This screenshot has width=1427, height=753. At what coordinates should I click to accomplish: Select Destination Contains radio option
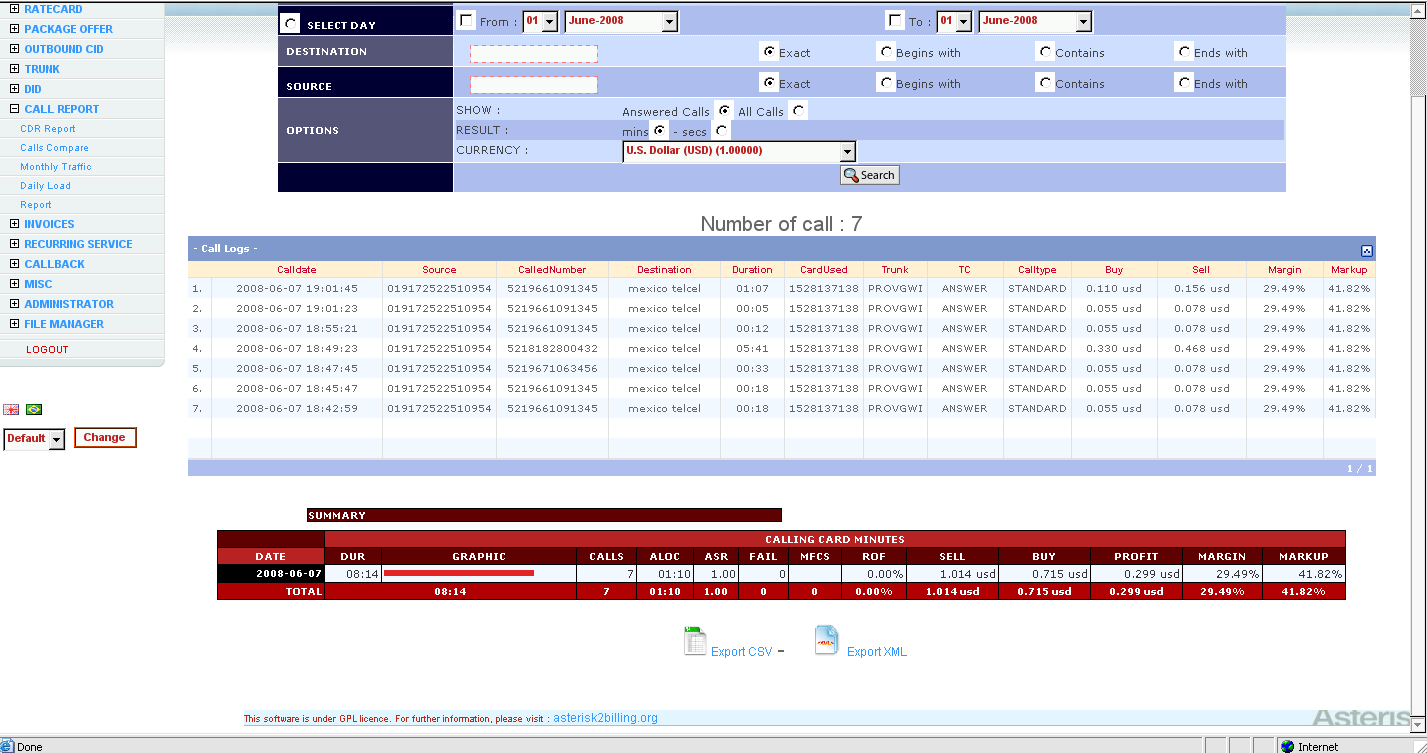(1046, 51)
